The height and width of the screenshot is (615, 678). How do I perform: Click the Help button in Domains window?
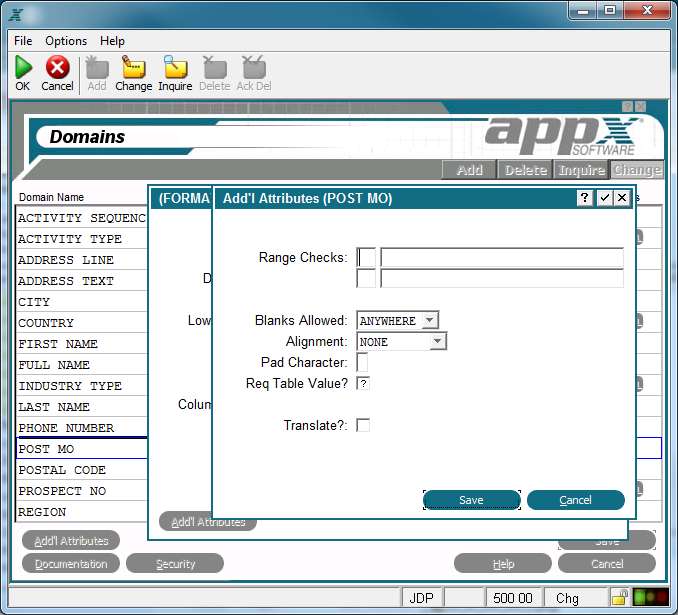[x=503, y=564]
